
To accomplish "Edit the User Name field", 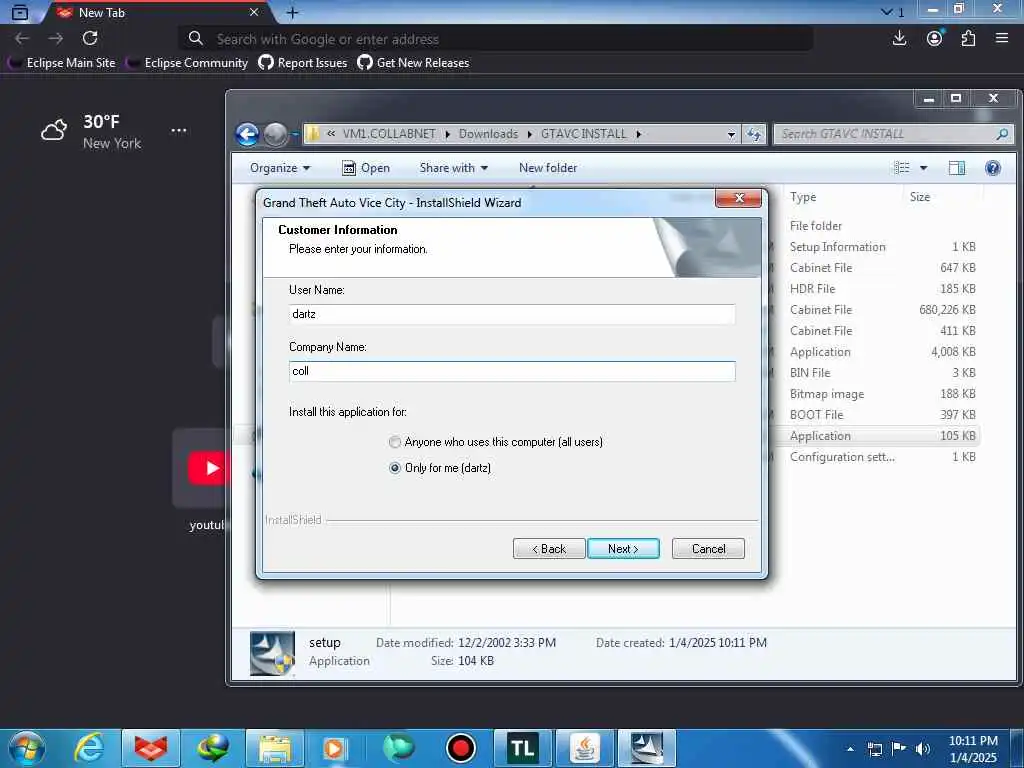I will pyautogui.click(x=512, y=314).
